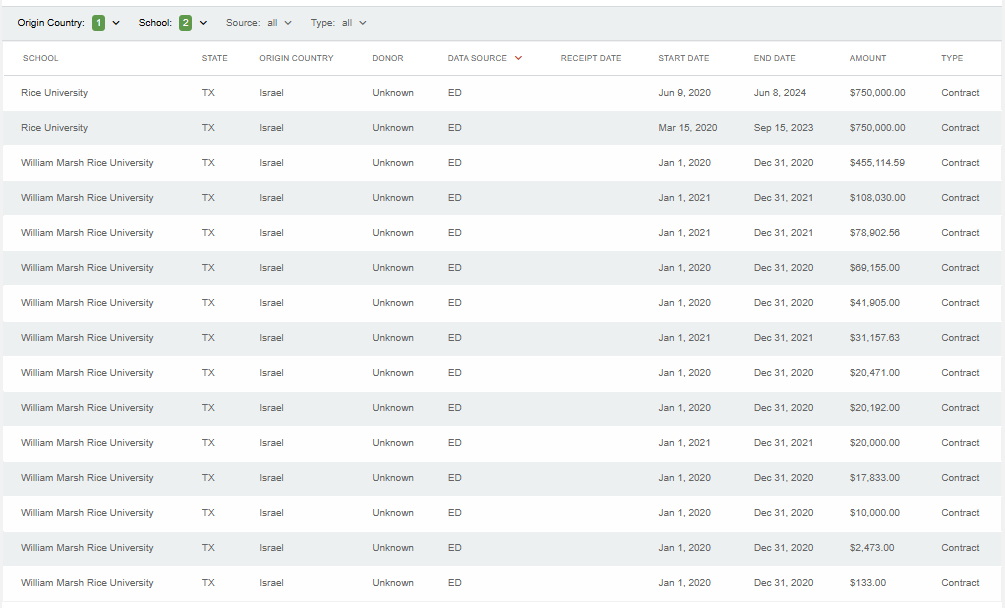Click Contract type in the $20,192.00 row

coord(960,408)
